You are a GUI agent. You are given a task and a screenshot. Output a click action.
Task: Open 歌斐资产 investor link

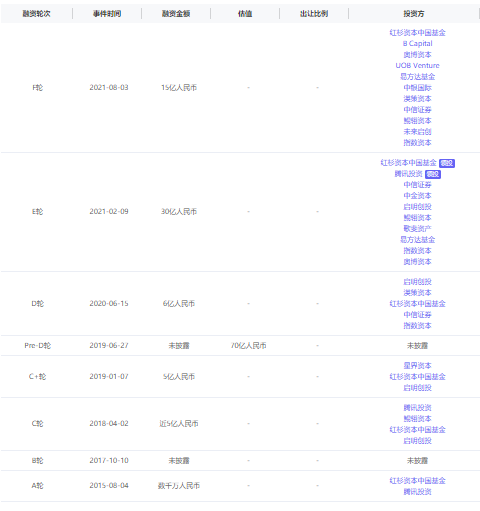(x=417, y=229)
